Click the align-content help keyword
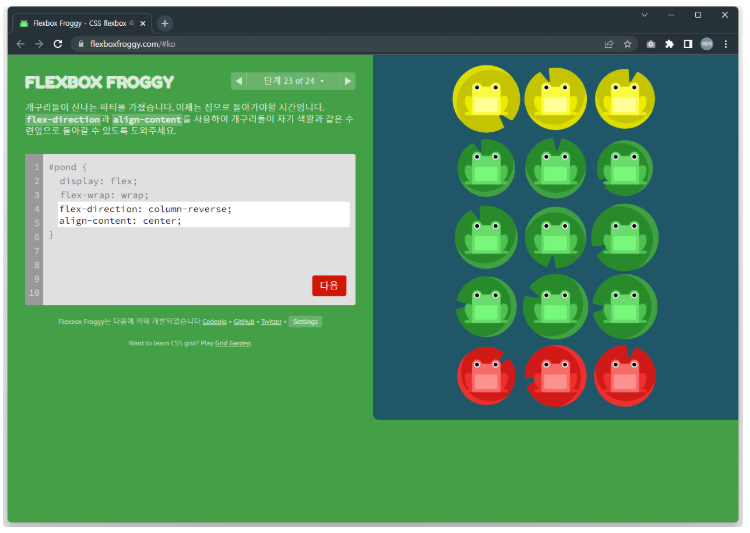The height and width of the screenshot is (533, 750). click(x=147, y=120)
